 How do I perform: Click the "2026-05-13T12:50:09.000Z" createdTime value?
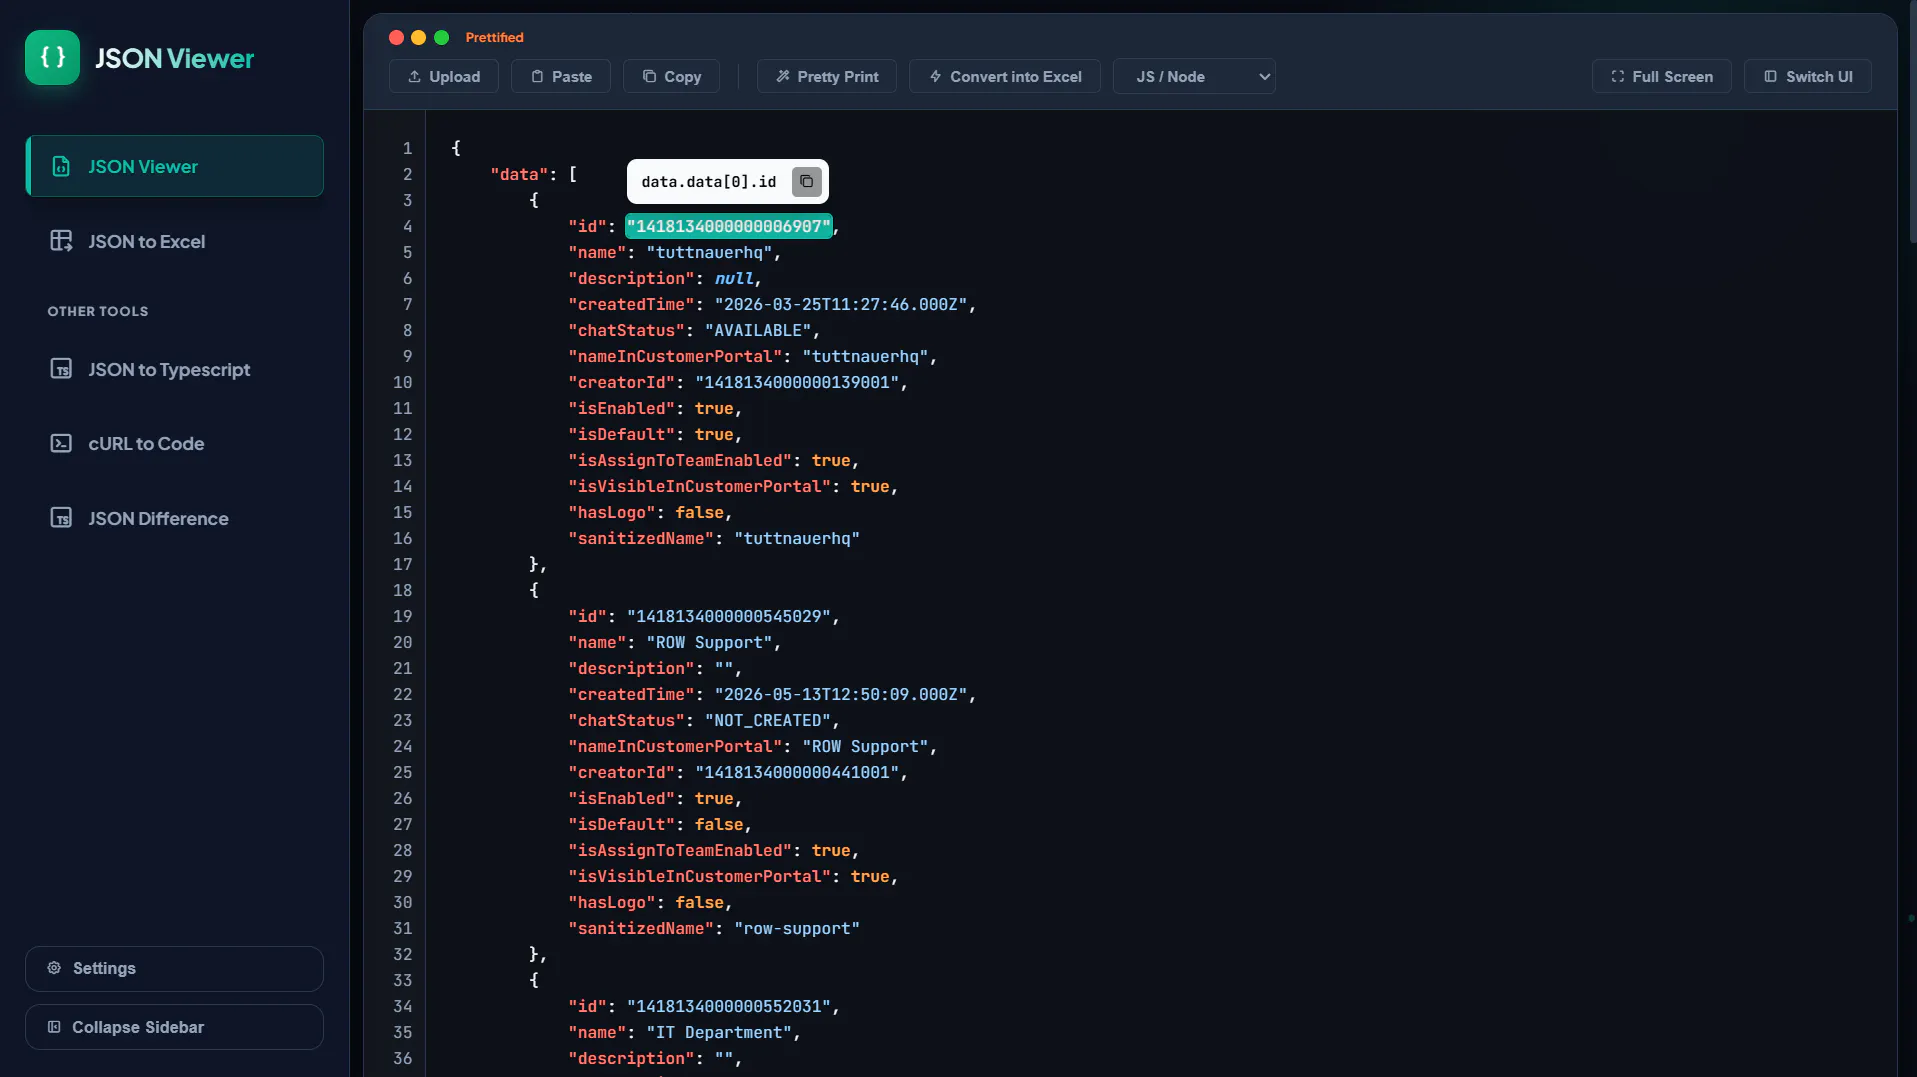(x=841, y=694)
